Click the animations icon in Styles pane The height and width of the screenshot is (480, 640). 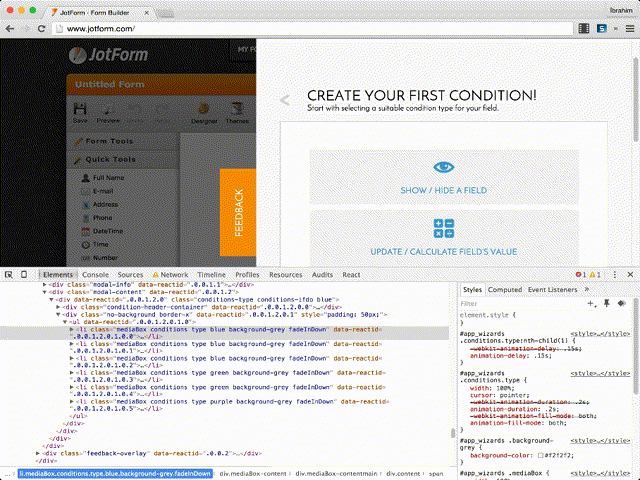[x=622, y=303]
